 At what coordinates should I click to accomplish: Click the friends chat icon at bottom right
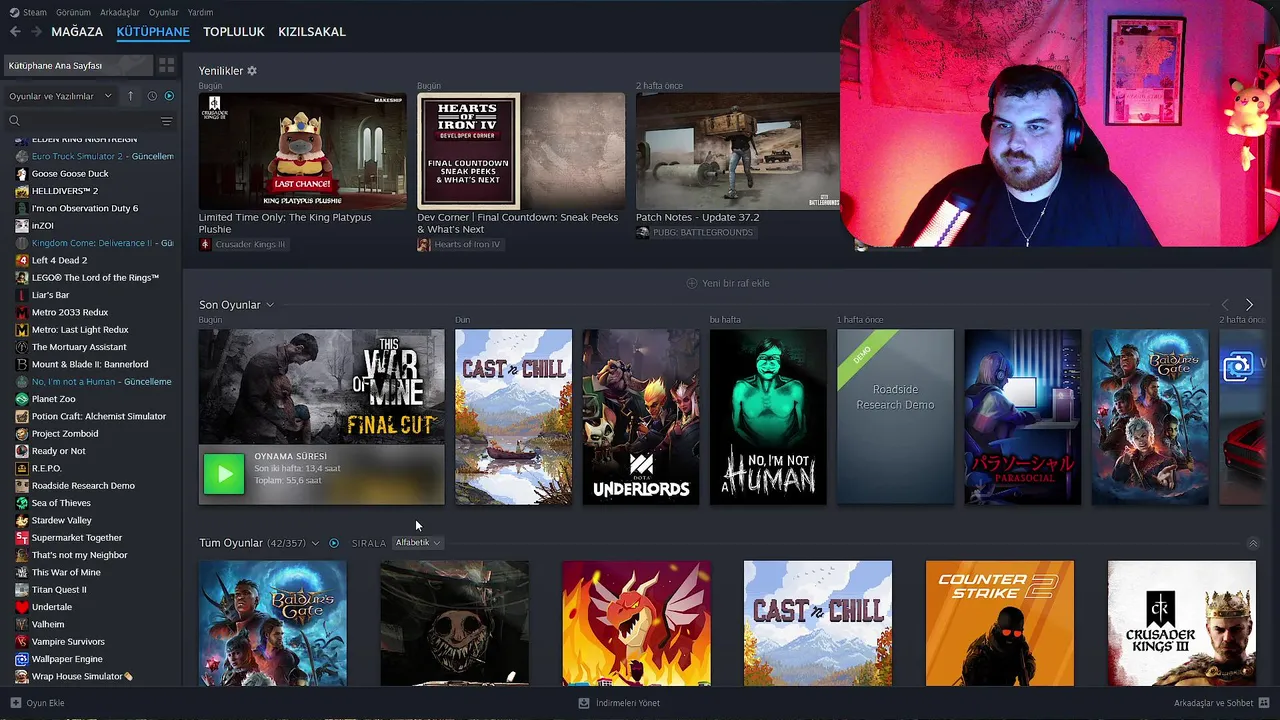tap(1264, 703)
